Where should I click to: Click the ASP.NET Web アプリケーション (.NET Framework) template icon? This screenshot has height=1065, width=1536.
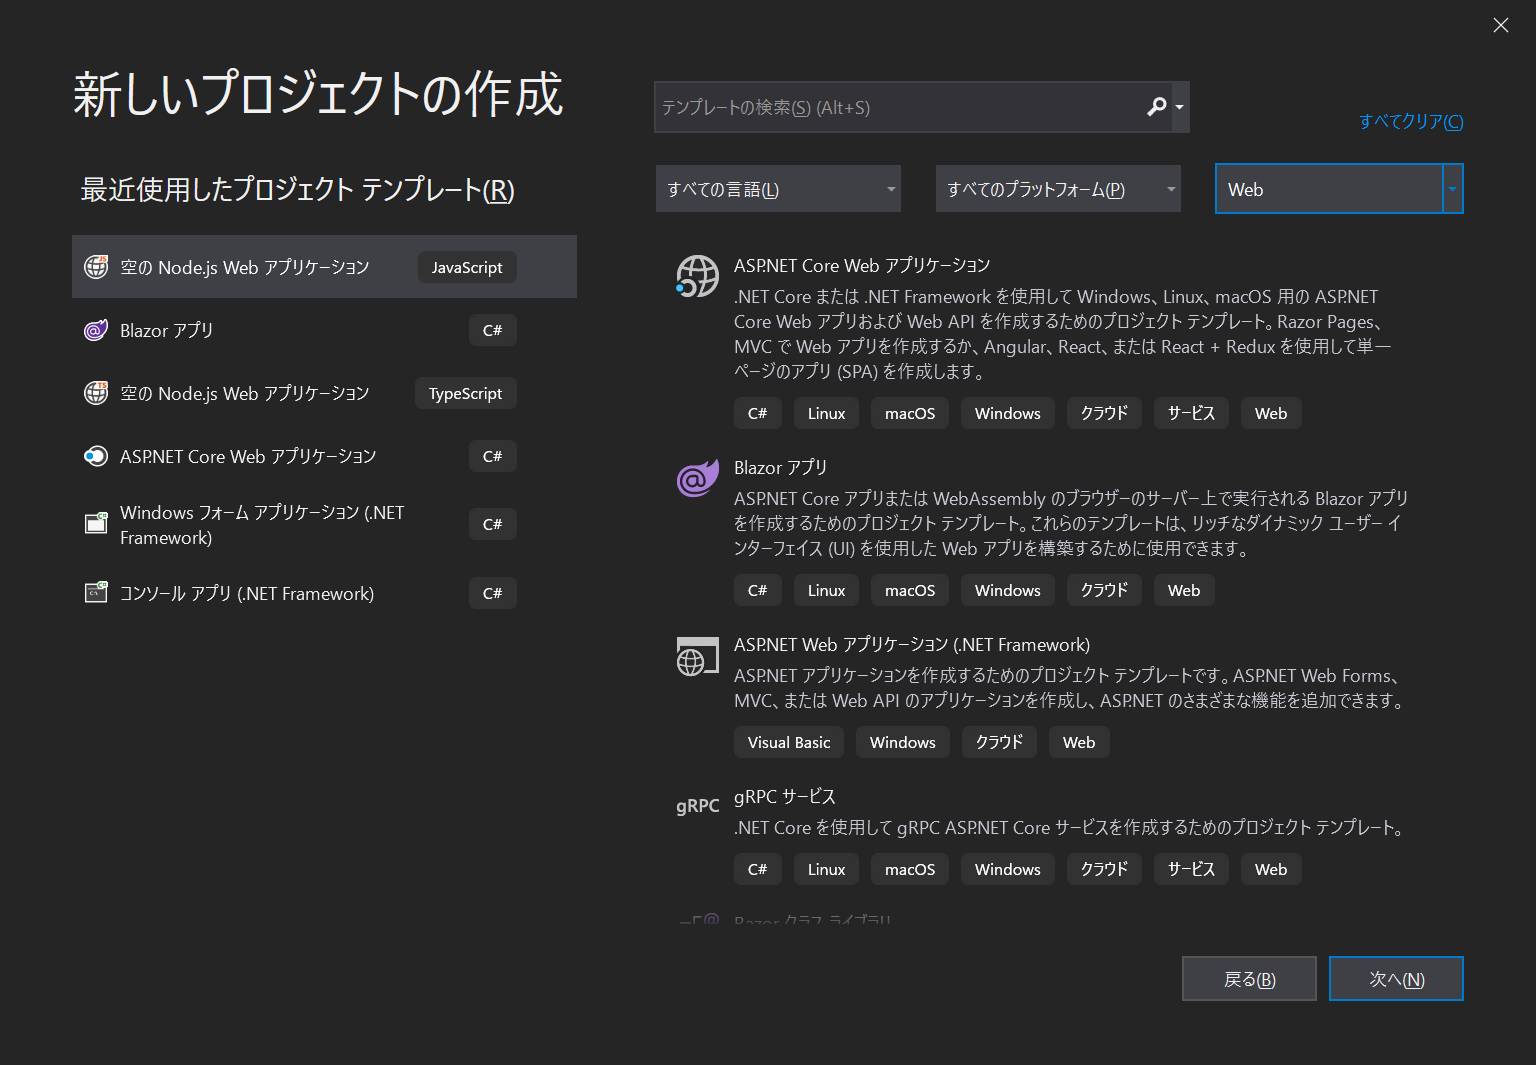[697, 656]
